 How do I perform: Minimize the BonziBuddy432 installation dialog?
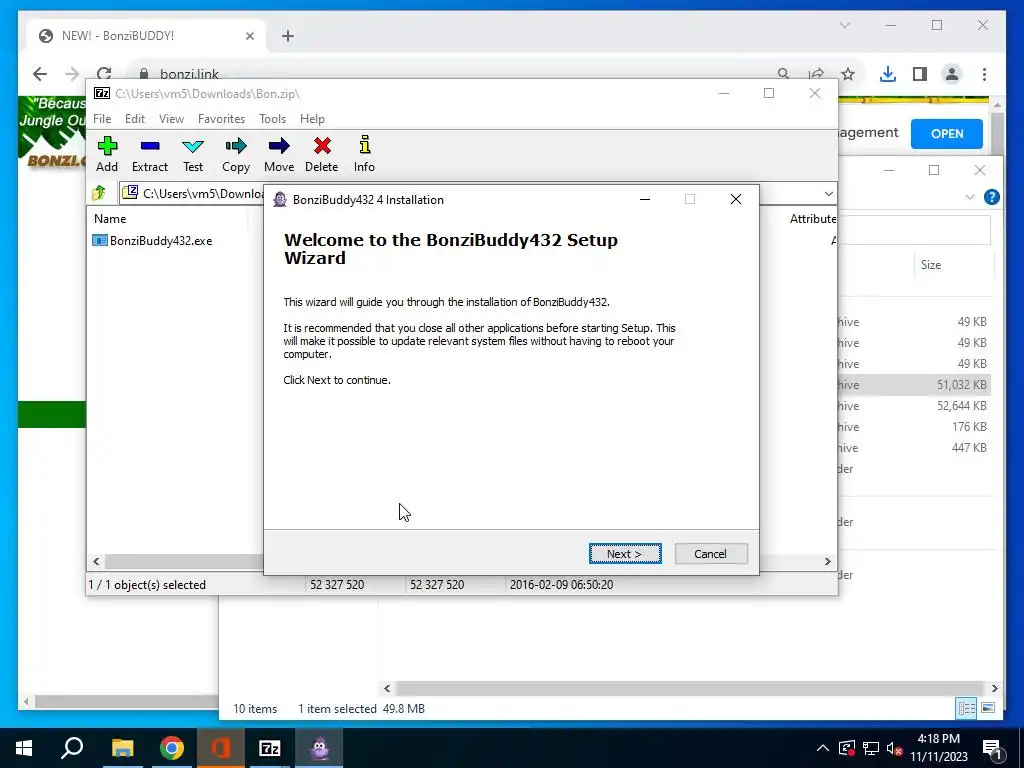tap(645, 199)
